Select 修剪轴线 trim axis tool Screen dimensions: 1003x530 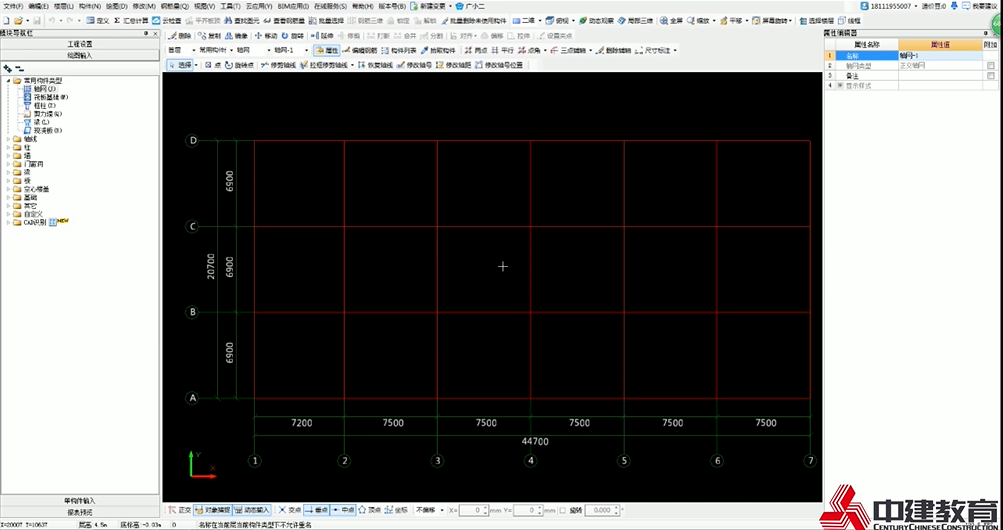[278, 65]
